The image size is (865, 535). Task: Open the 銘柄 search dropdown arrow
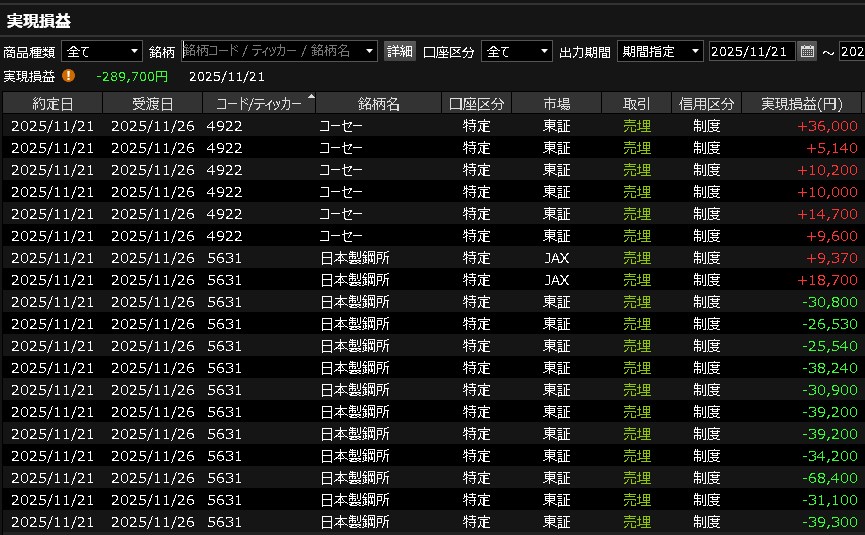tap(370, 51)
